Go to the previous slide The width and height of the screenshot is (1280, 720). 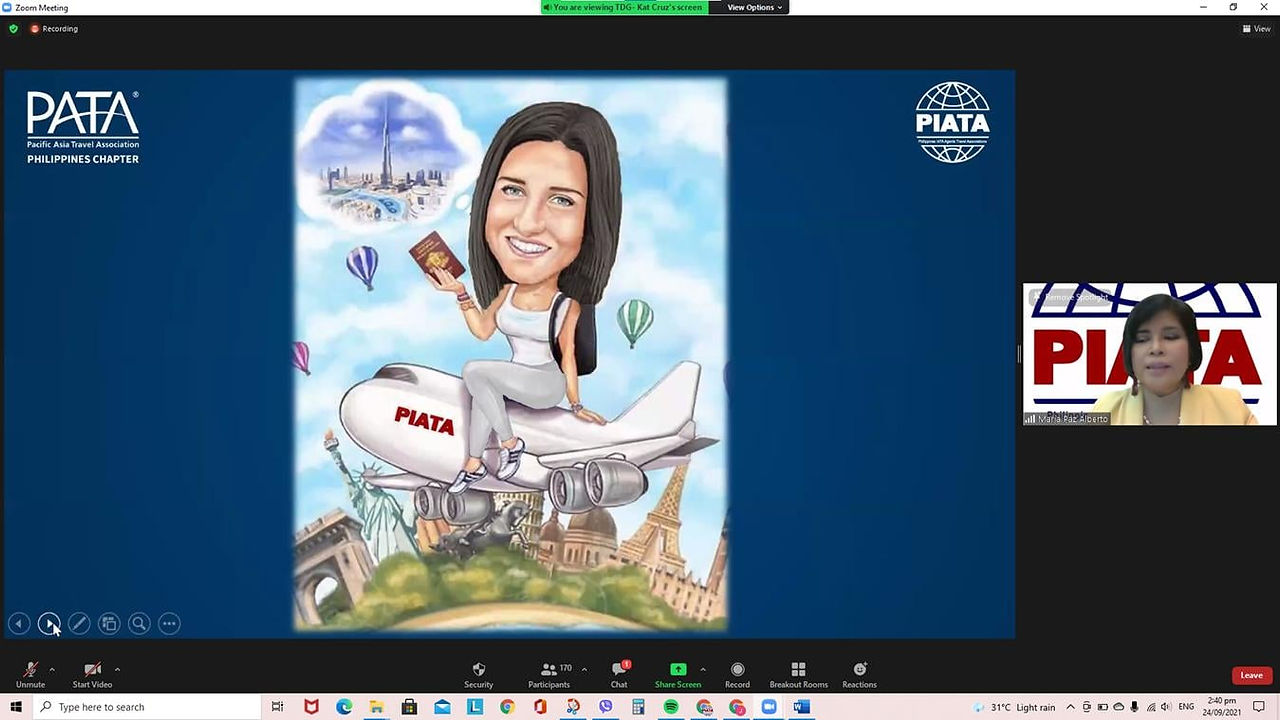(19, 624)
